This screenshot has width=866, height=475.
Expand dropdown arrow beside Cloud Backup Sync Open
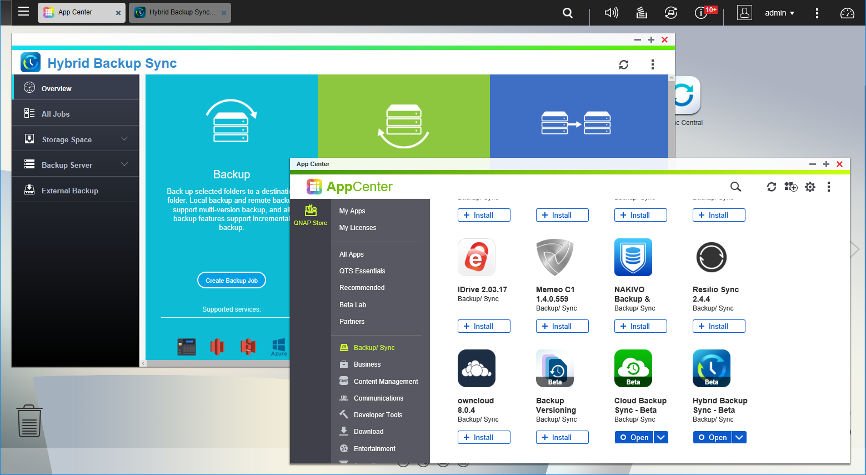(x=661, y=437)
